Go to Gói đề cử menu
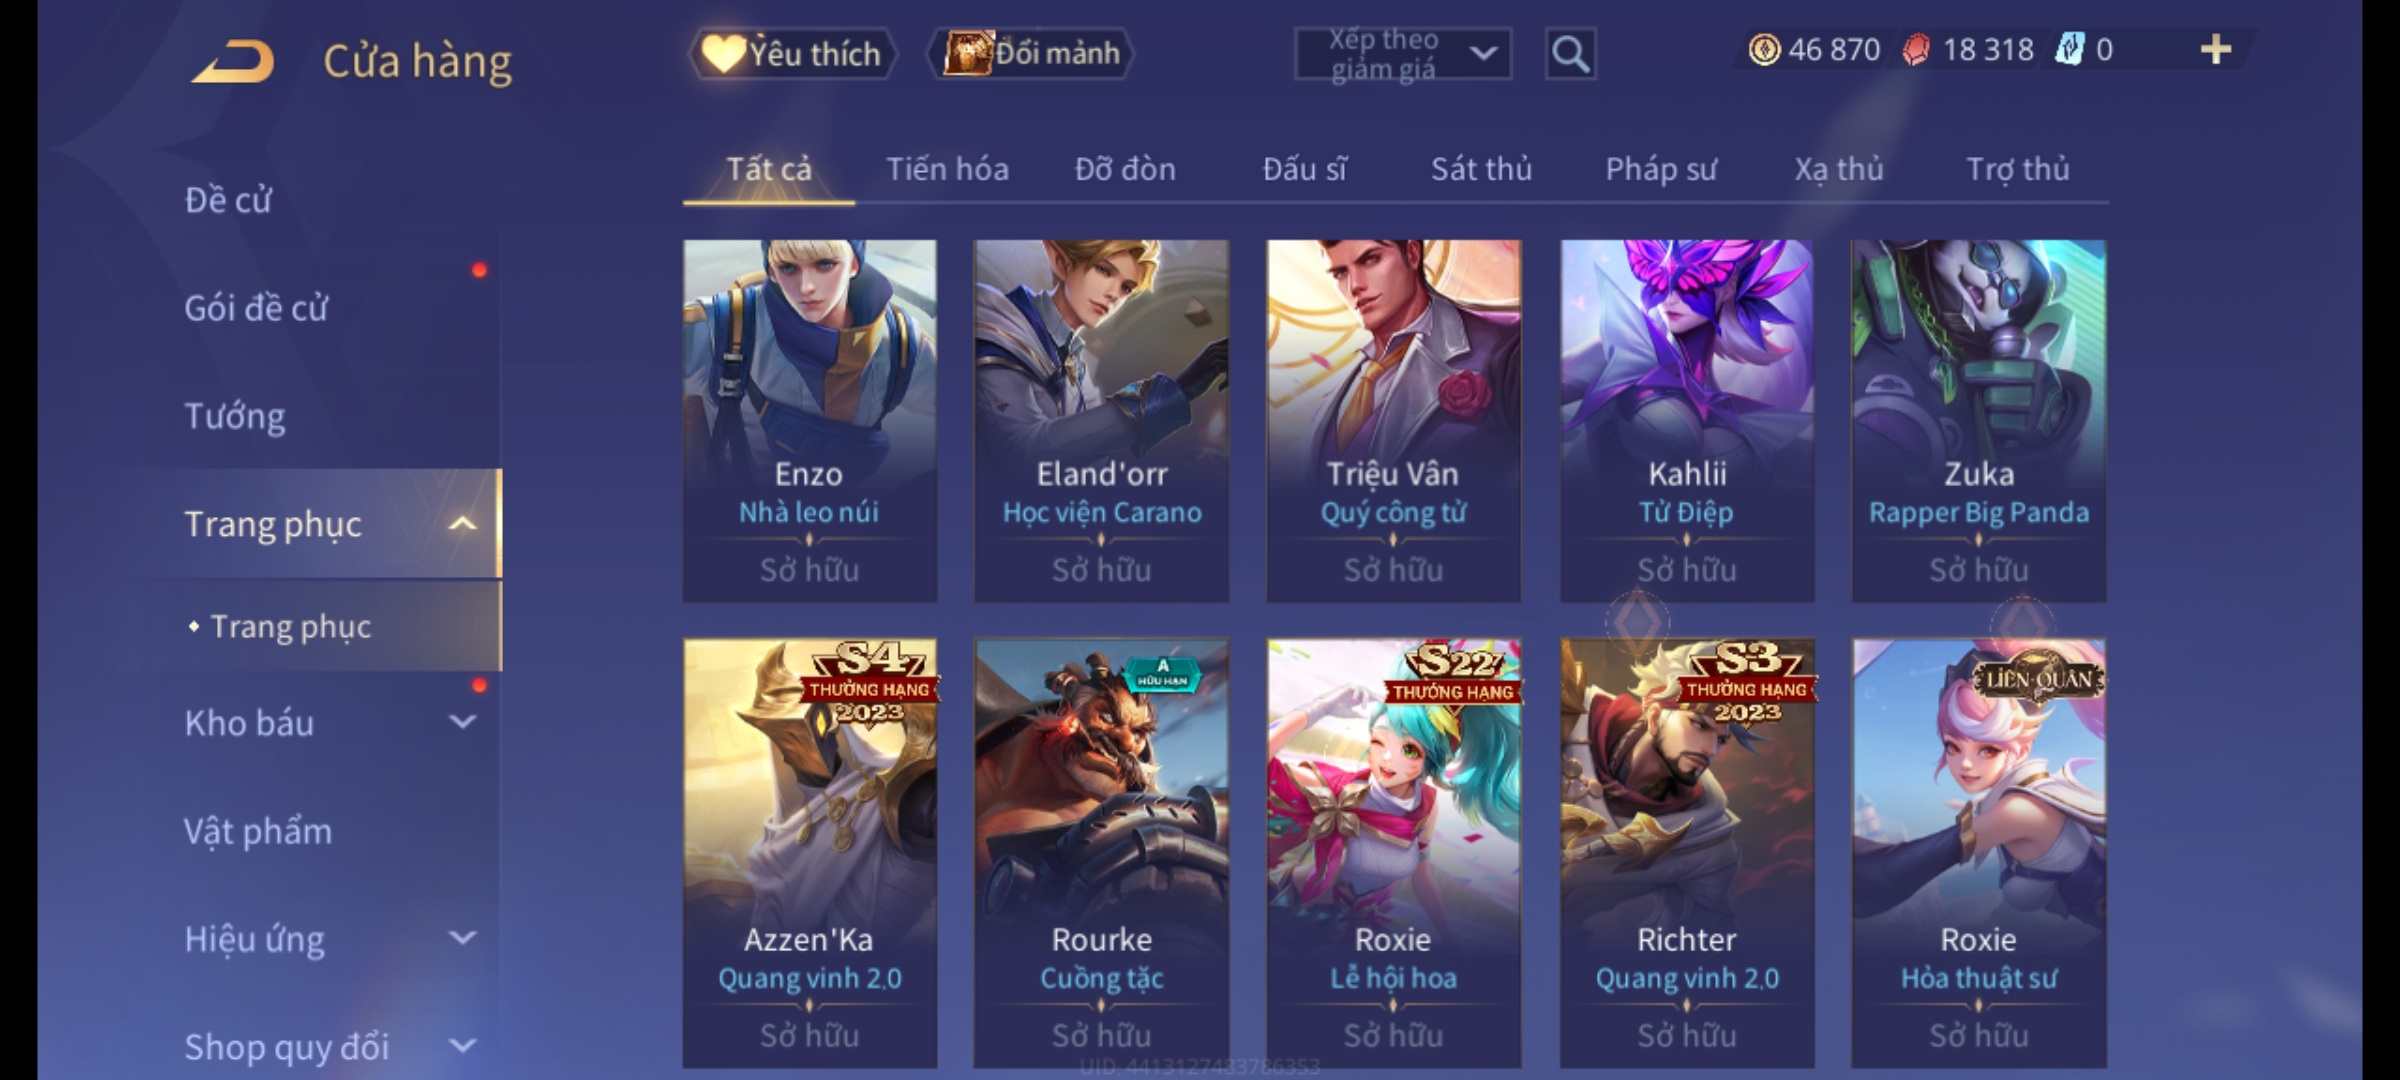 point(256,308)
